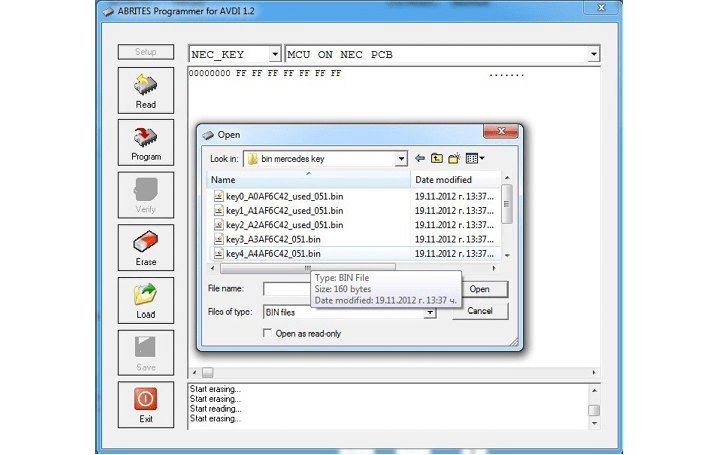The height and width of the screenshot is (455, 719).
Task: Create a new folder in dialog
Action: point(454,158)
